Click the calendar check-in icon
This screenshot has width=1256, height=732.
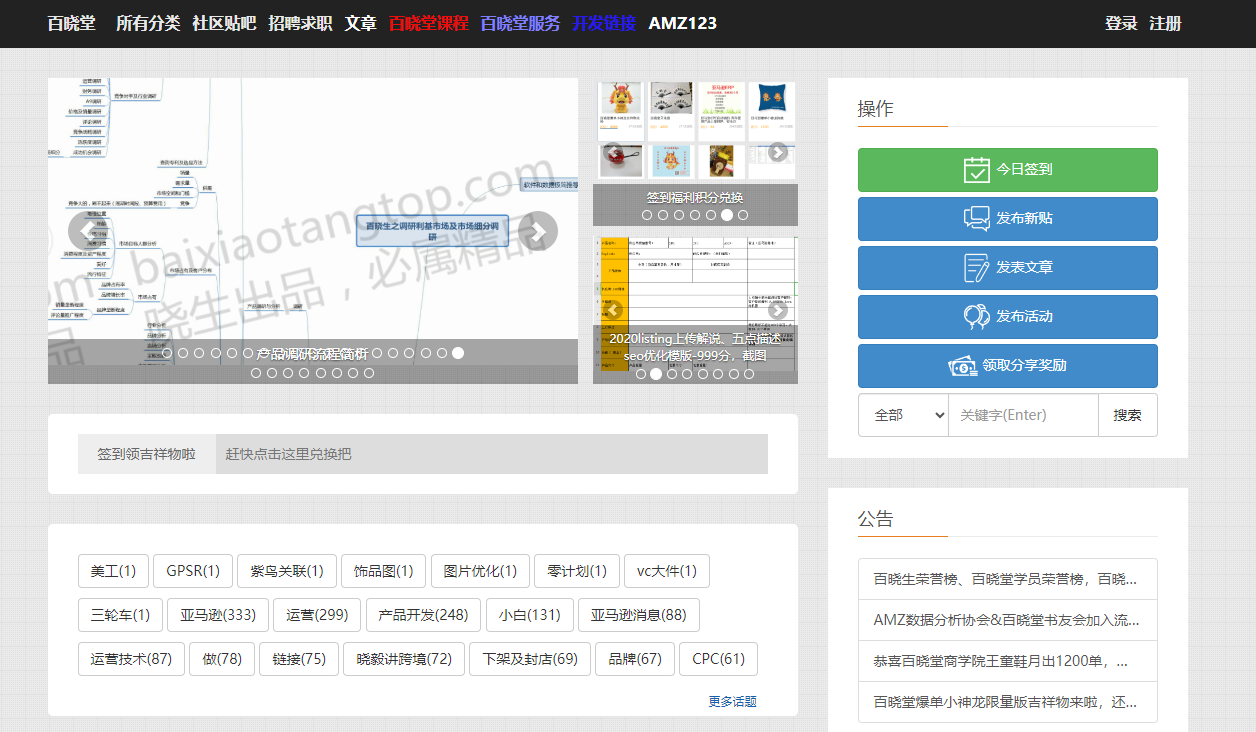[x=976, y=170]
